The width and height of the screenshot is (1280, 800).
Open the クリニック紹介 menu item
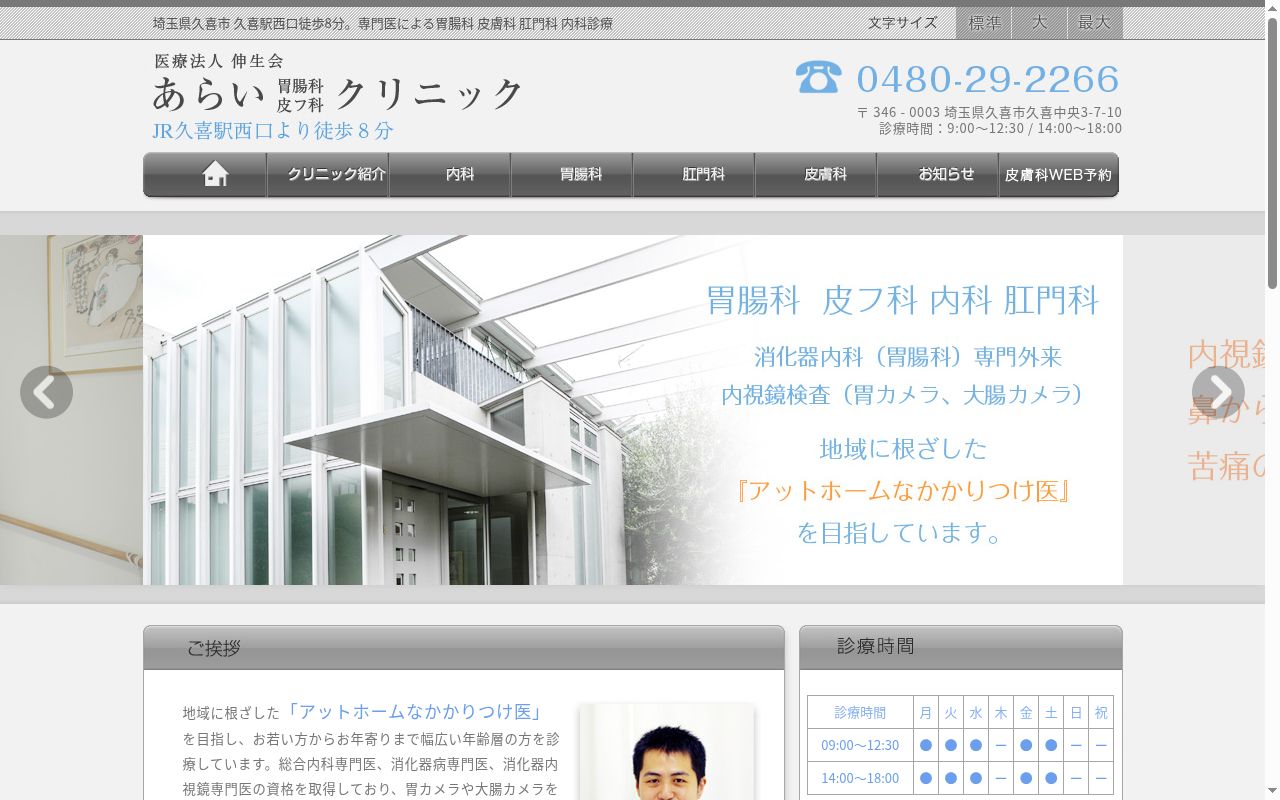pyautogui.click(x=328, y=174)
